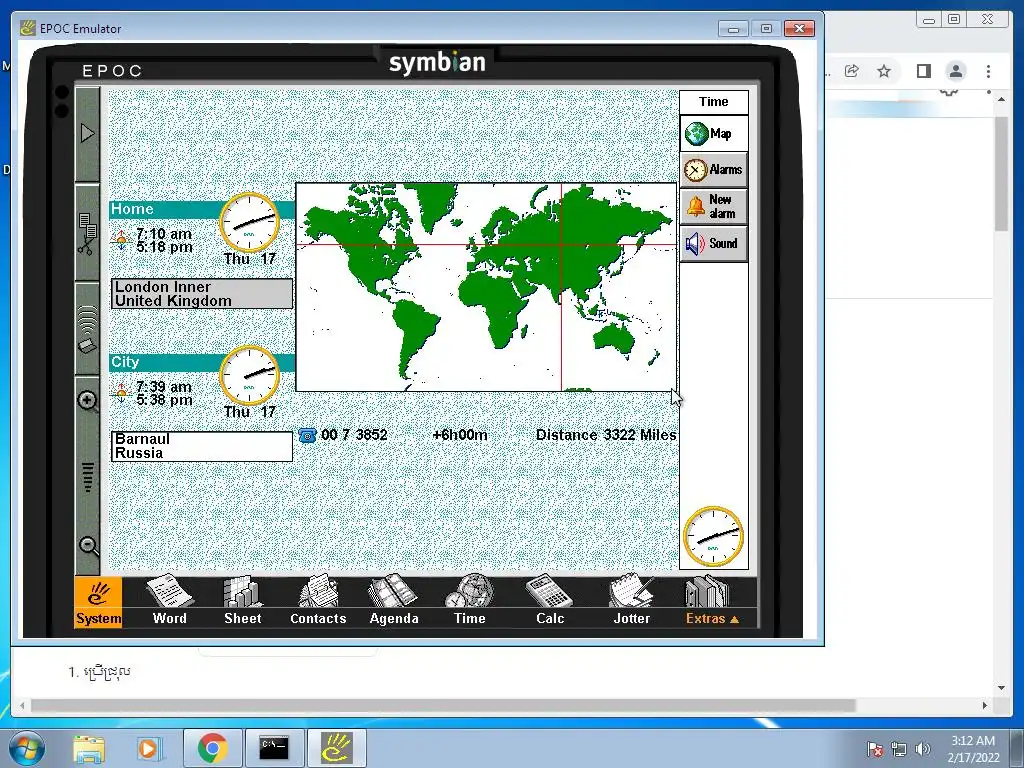Open the Chrome share icon

pyautogui.click(x=852, y=71)
